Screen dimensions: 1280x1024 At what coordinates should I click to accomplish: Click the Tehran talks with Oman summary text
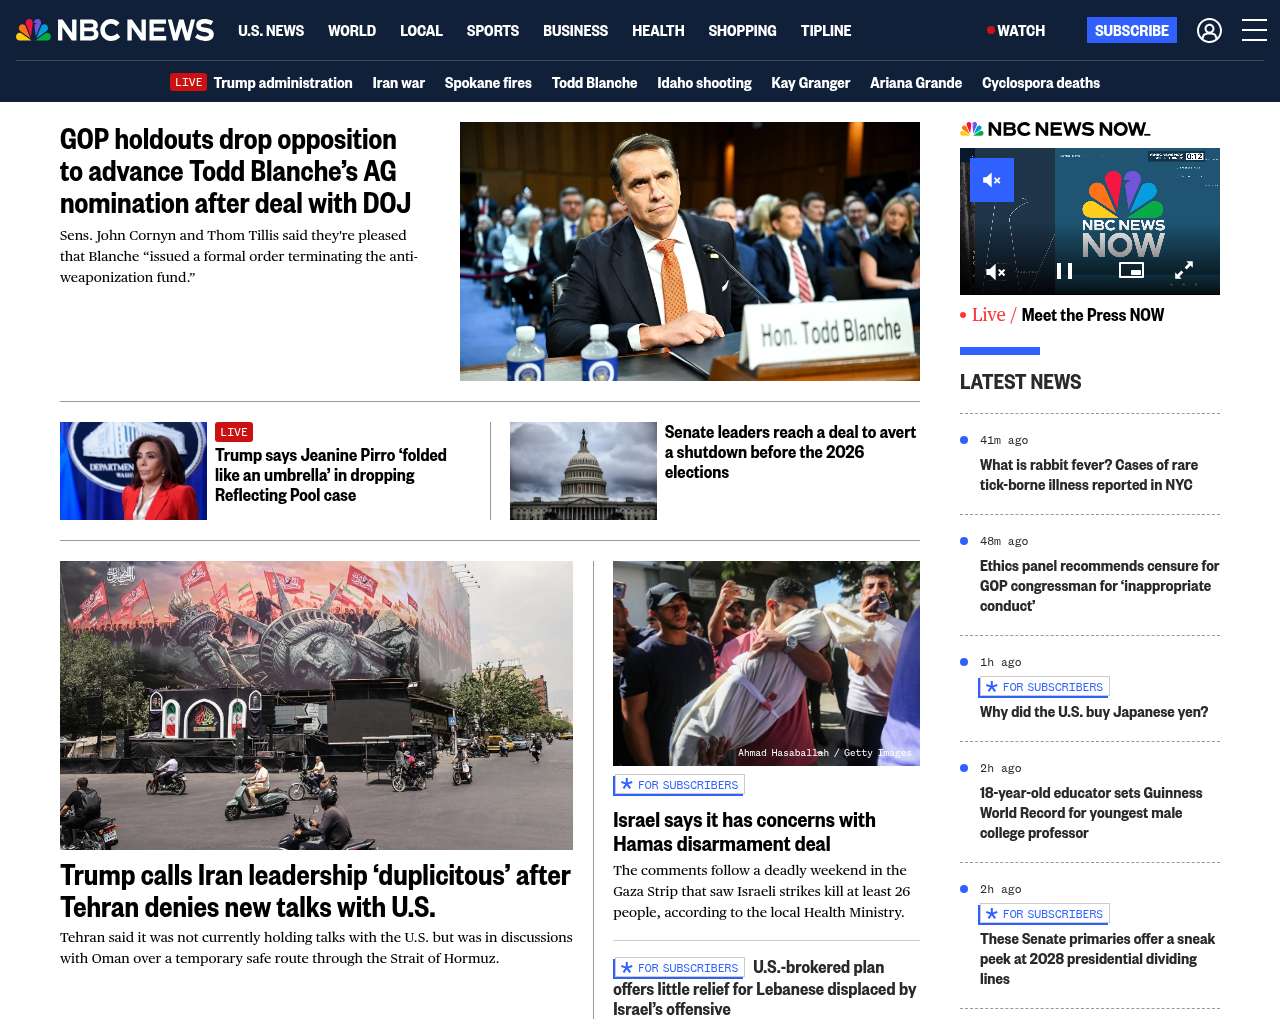[x=316, y=948]
